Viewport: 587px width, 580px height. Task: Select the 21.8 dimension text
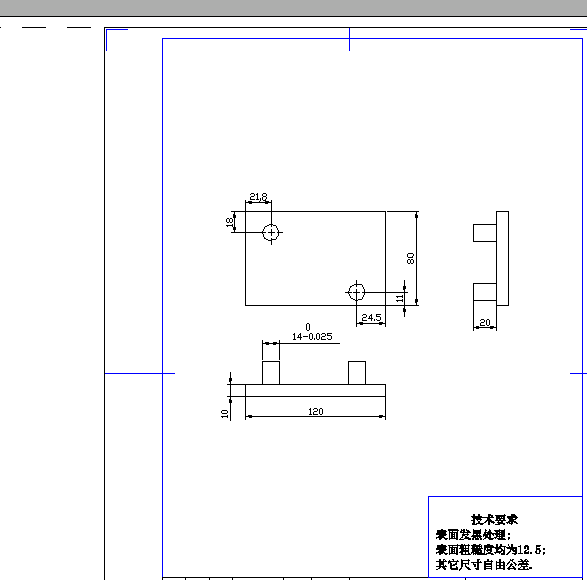point(258,197)
